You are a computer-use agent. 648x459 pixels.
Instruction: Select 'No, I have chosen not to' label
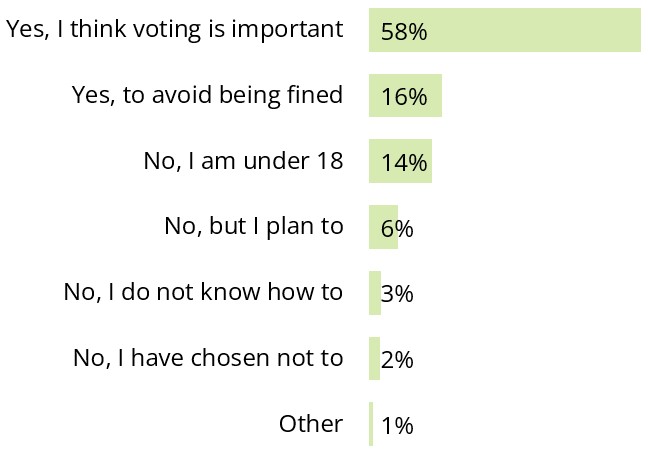208,358
